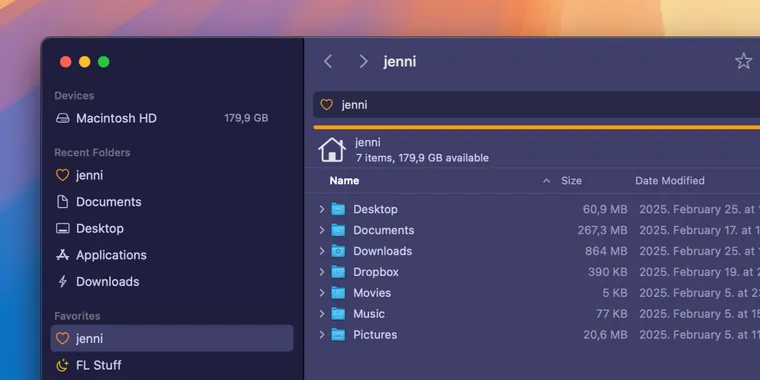Click the Music folder icon
Screen dimensions: 760x380
pyautogui.click(x=338, y=314)
